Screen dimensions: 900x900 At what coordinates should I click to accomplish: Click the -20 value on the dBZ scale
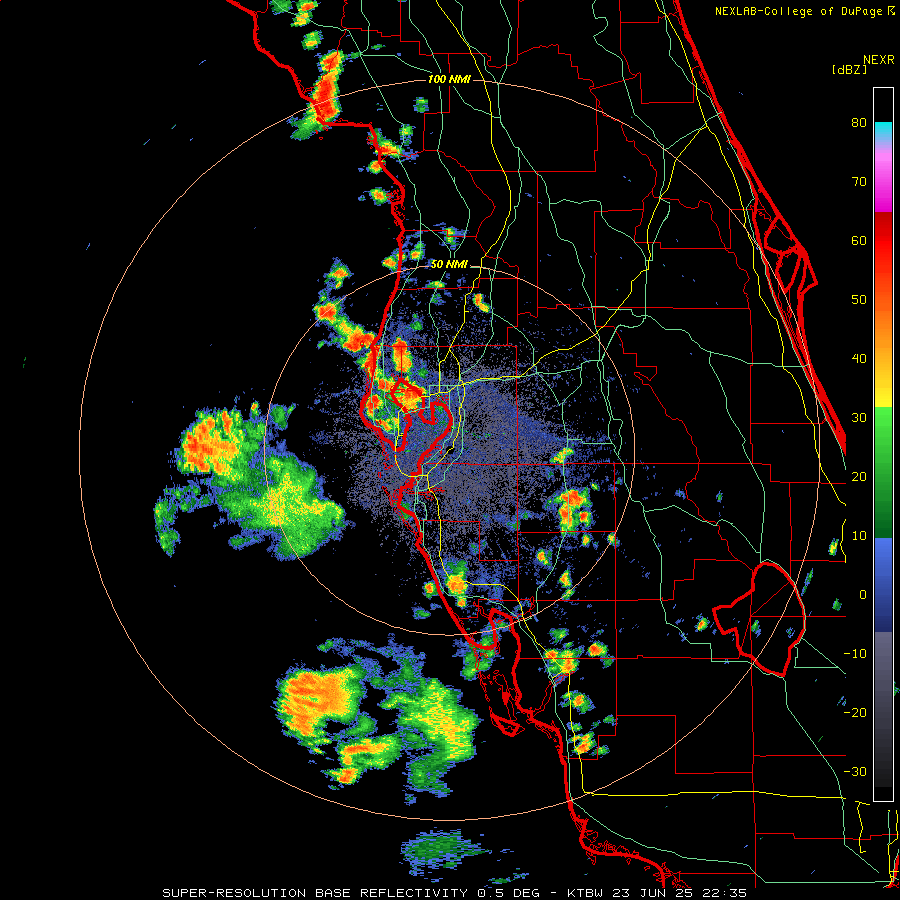click(855, 713)
